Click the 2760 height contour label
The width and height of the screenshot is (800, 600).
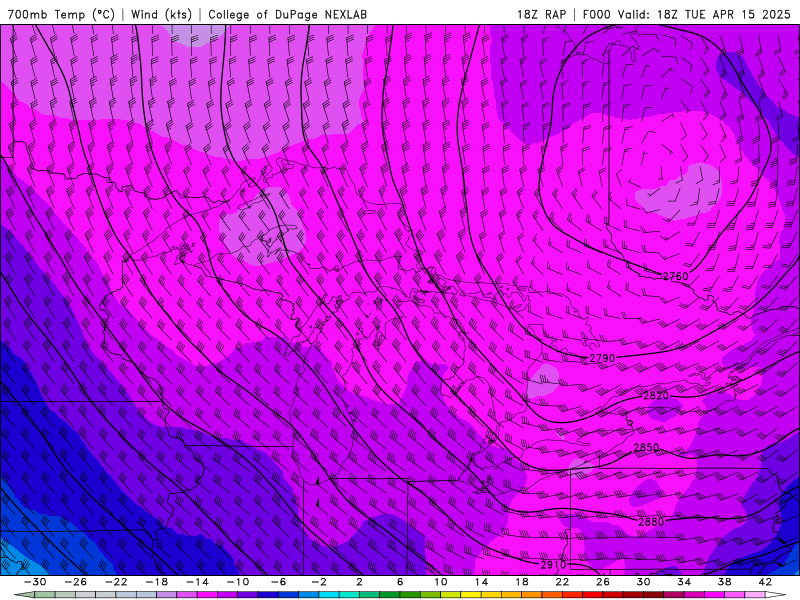pyautogui.click(x=675, y=277)
